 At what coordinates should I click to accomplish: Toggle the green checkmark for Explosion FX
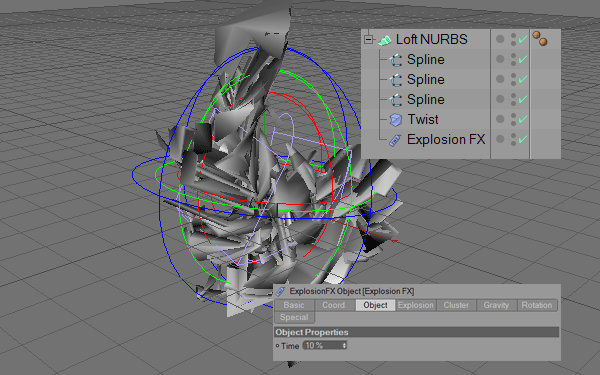pyautogui.click(x=523, y=139)
